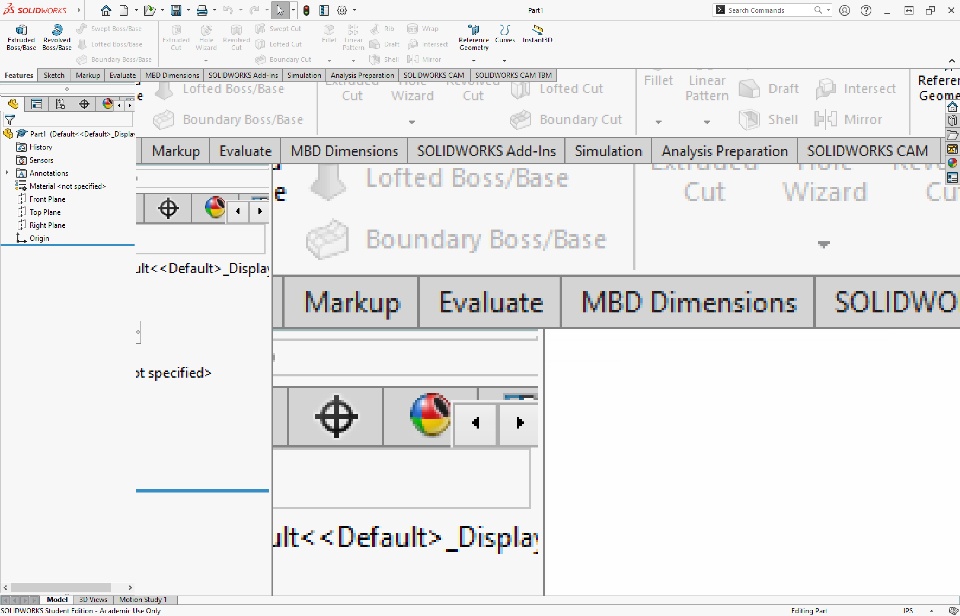Open Appearances in the right task pane

(952, 163)
